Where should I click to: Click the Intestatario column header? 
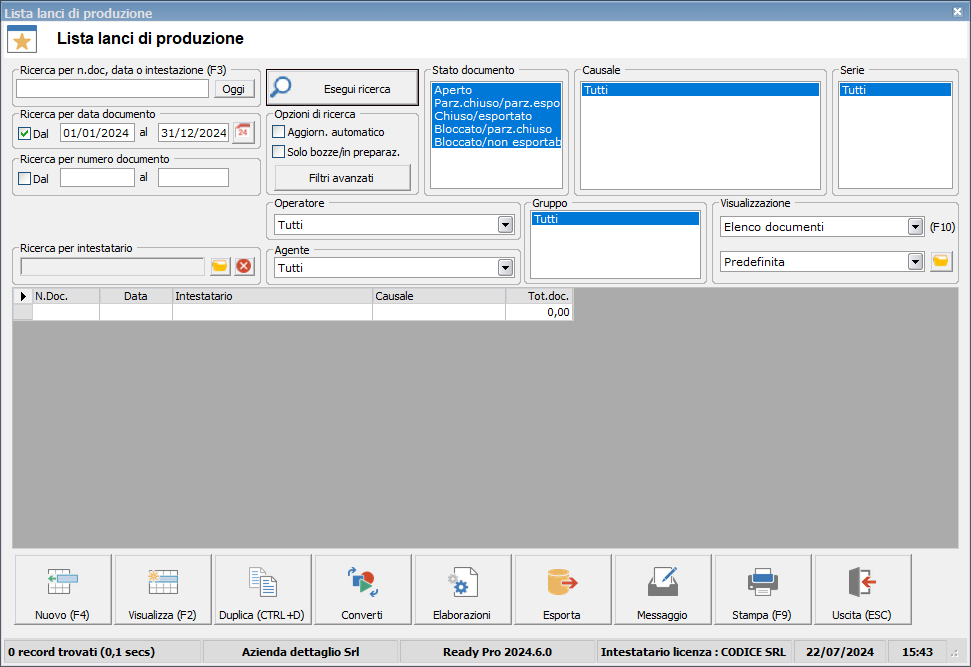(272, 296)
